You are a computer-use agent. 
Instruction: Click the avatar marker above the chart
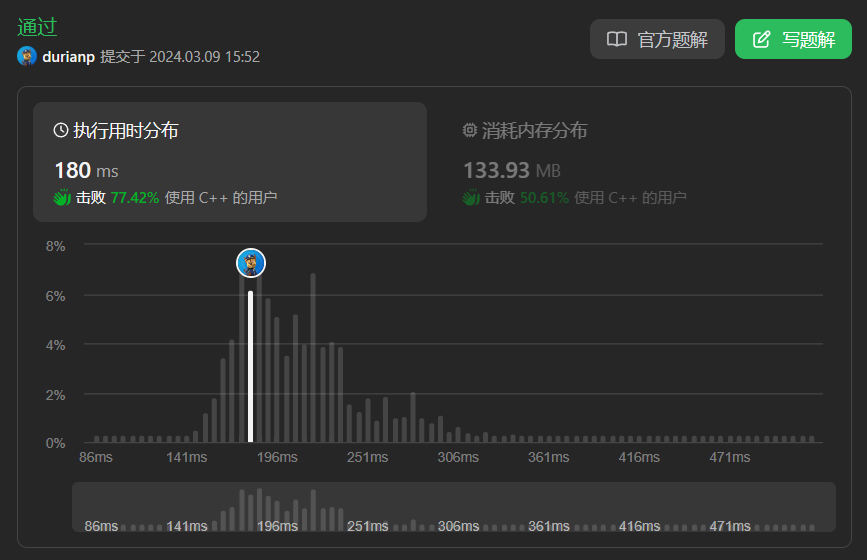tap(250, 263)
